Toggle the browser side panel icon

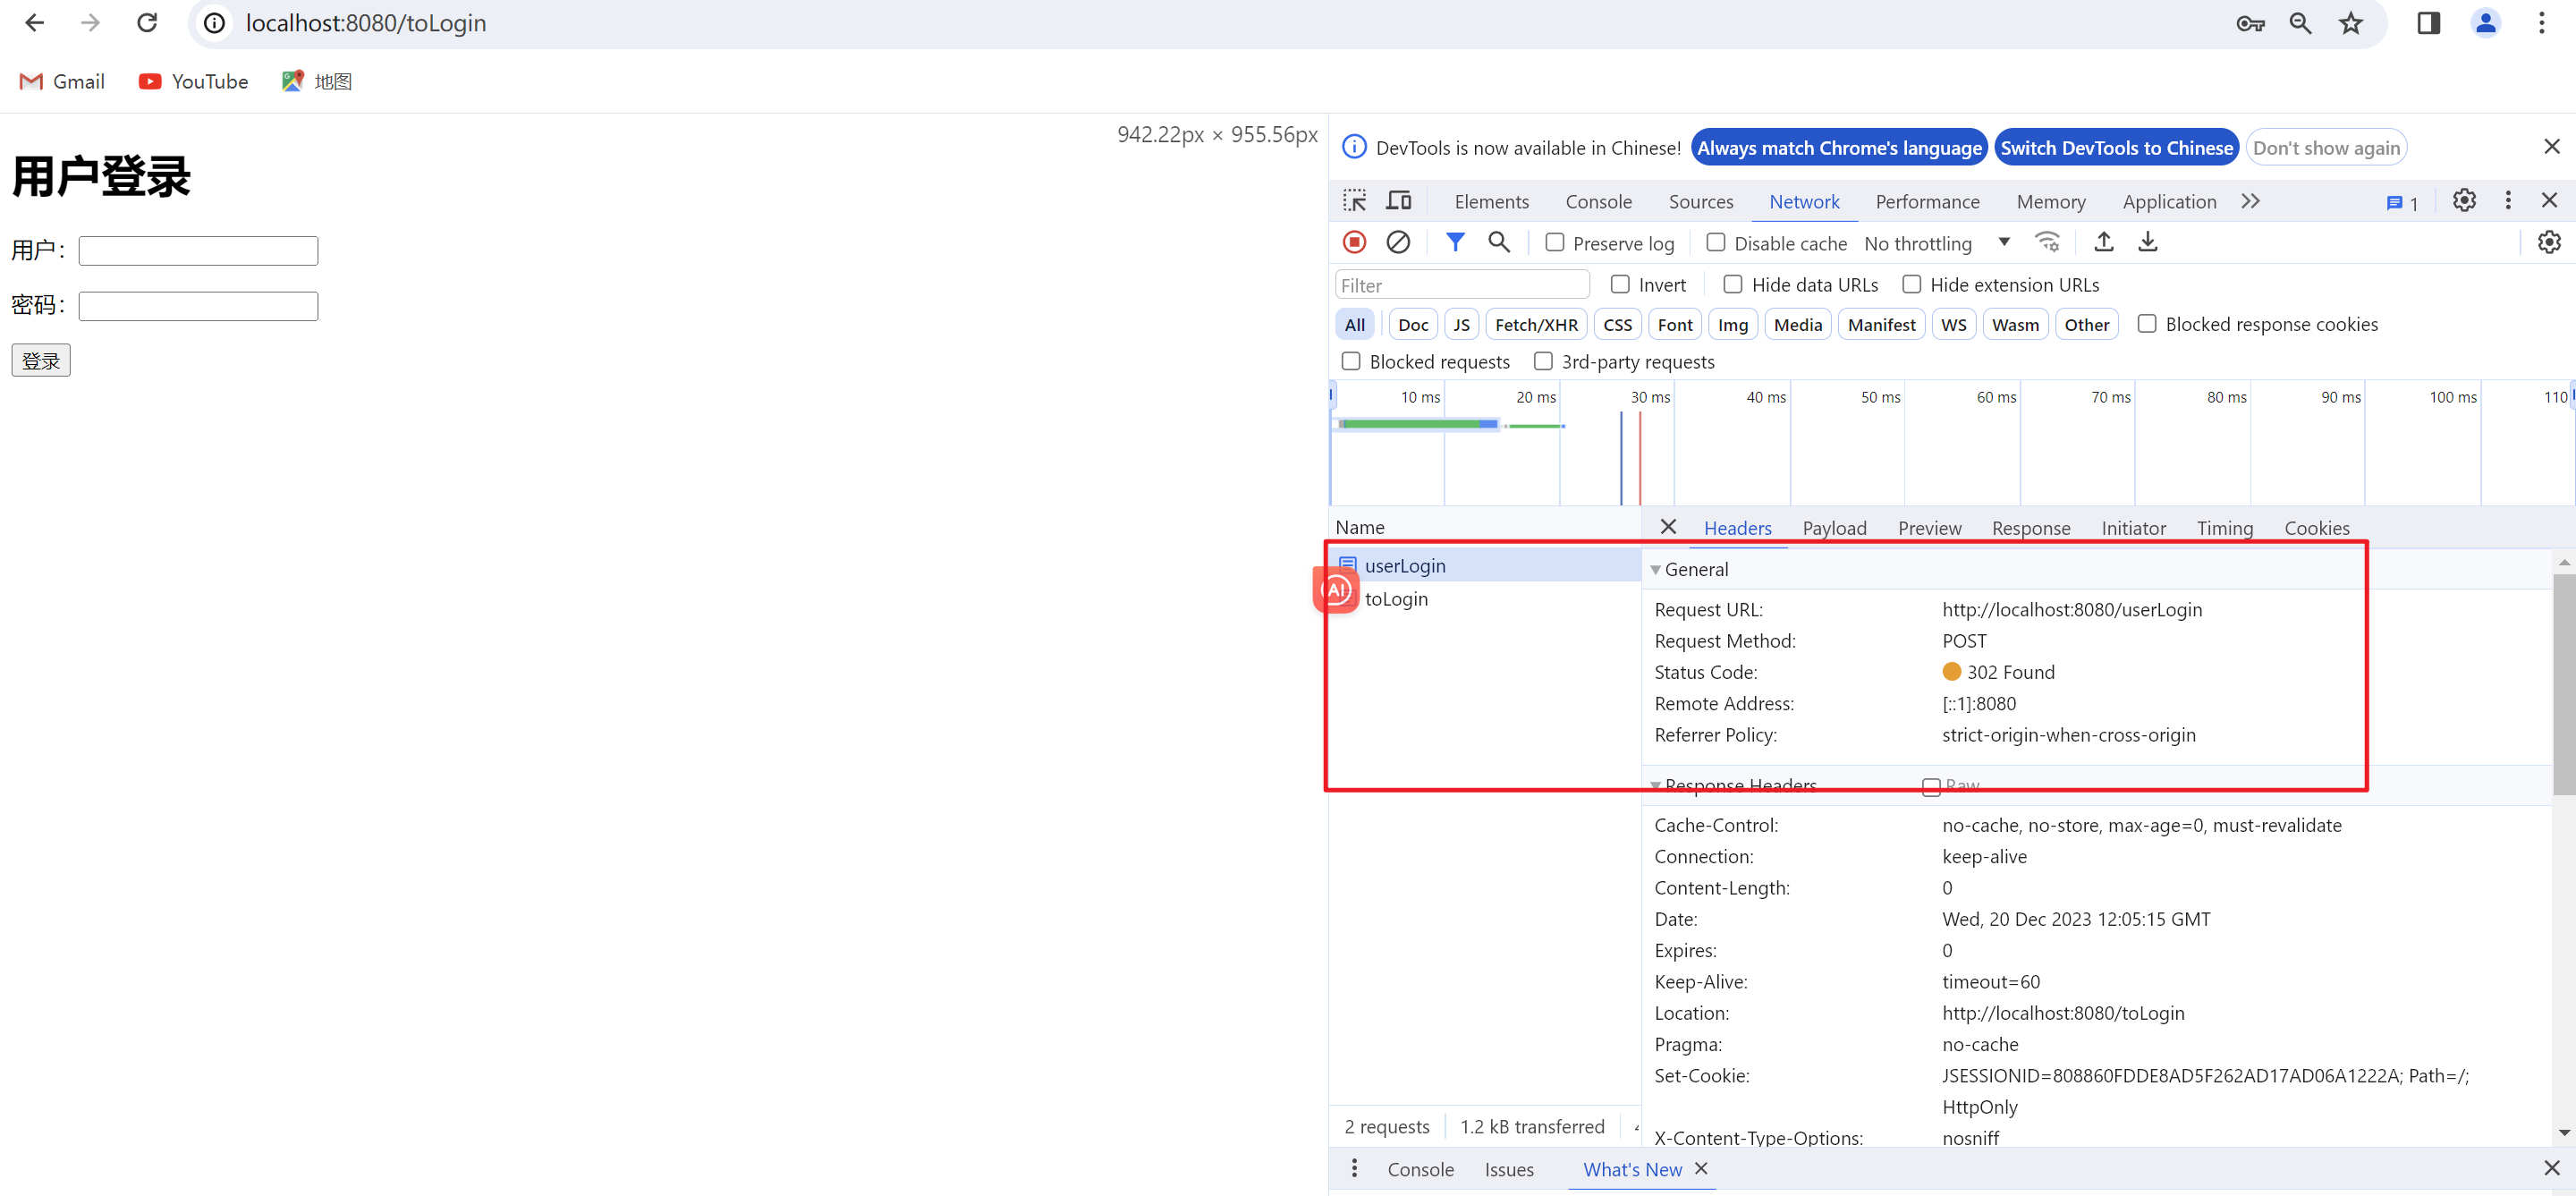point(2429,23)
